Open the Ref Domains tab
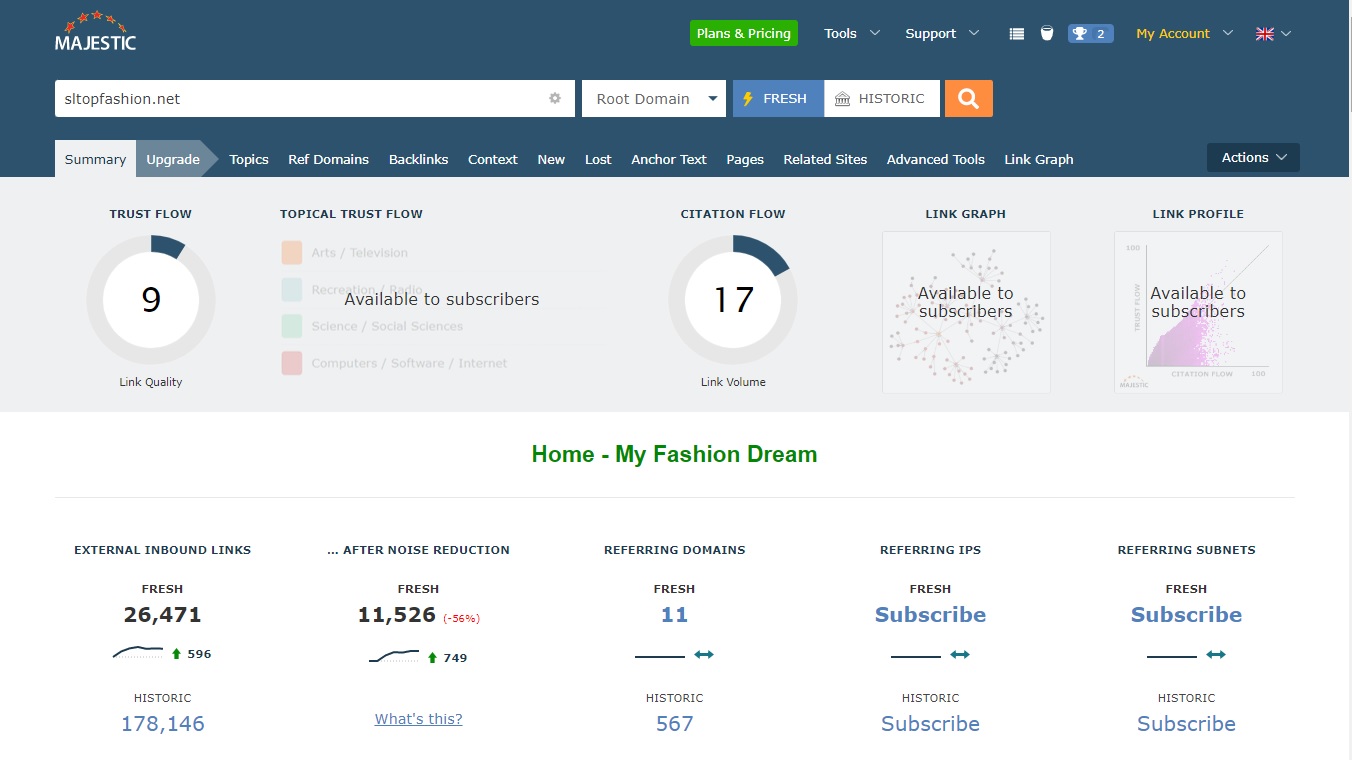The image size is (1352, 760). pyautogui.click(x=328, y=159)
